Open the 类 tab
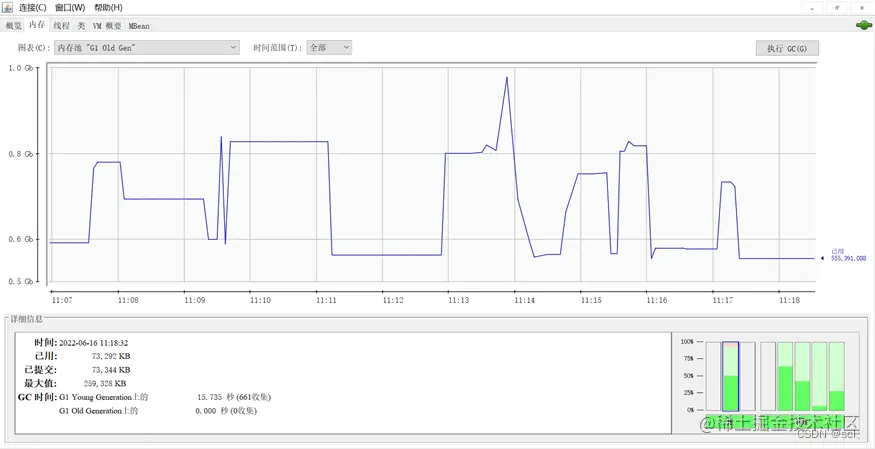The image size is (875, 449). tap(81, 26)
